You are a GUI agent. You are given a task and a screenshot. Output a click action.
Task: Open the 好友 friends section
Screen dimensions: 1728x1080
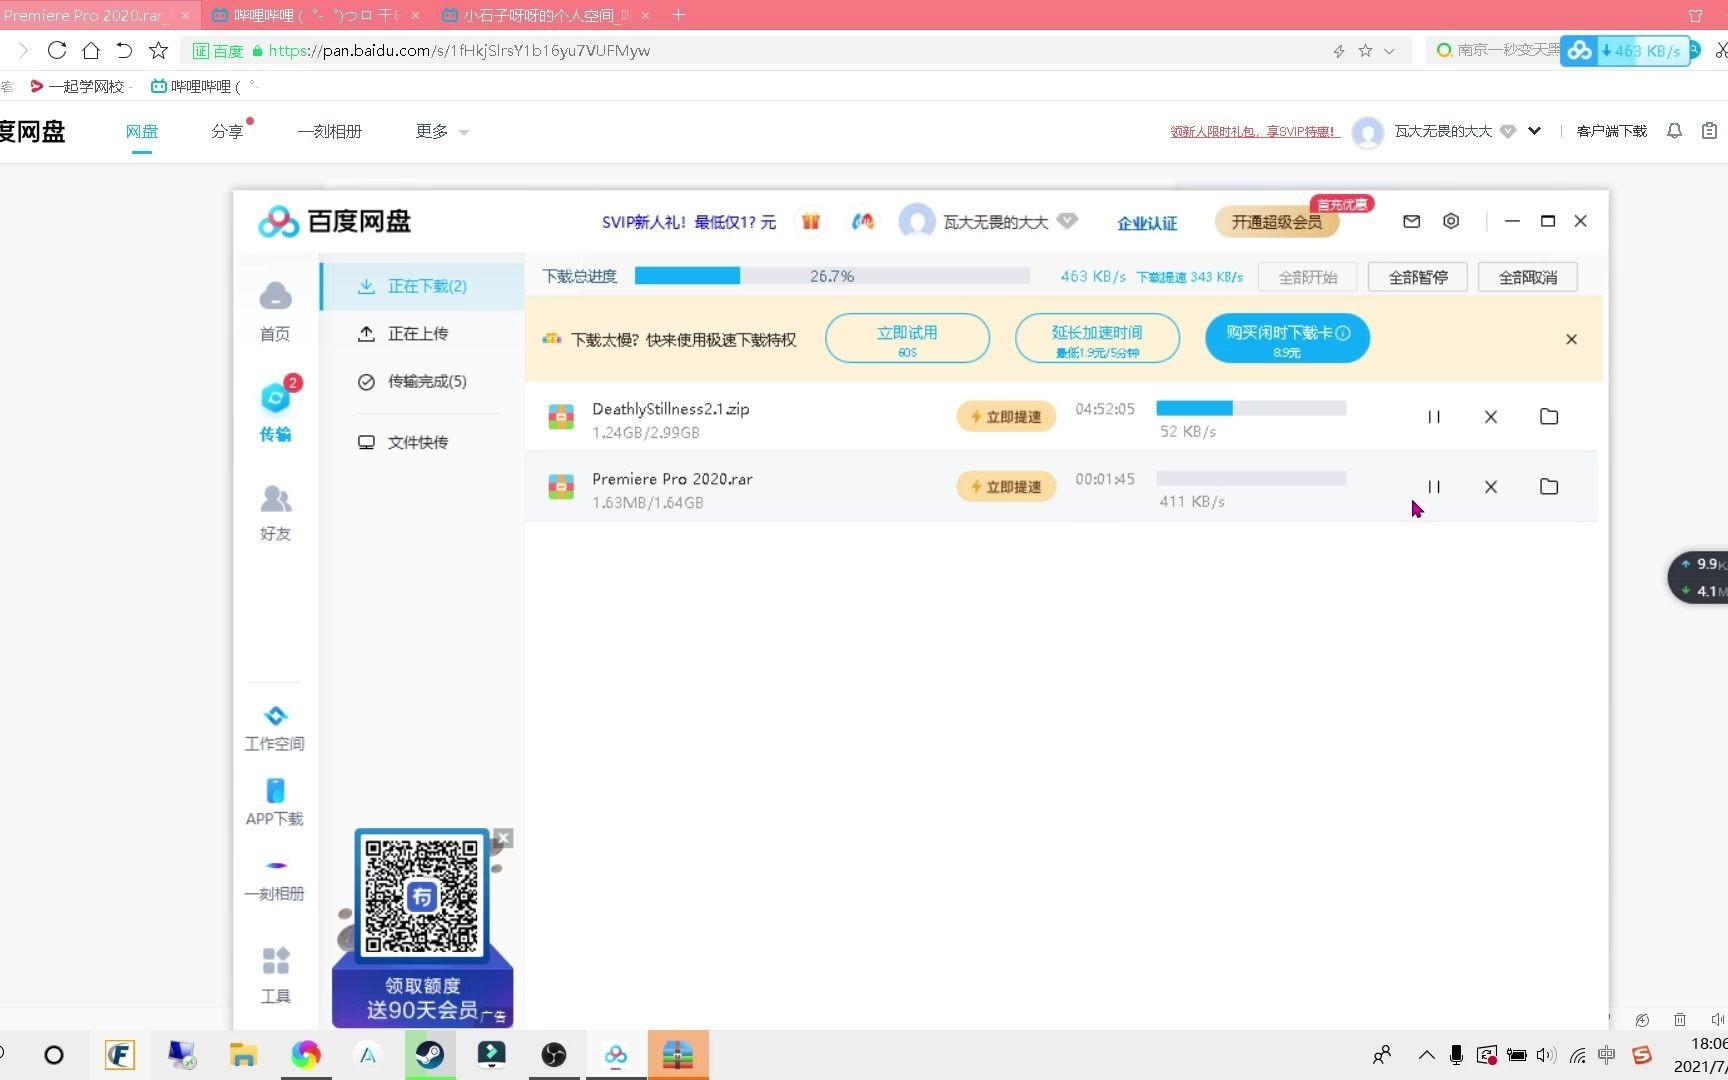pyautogui.click(x=275, y=512)
